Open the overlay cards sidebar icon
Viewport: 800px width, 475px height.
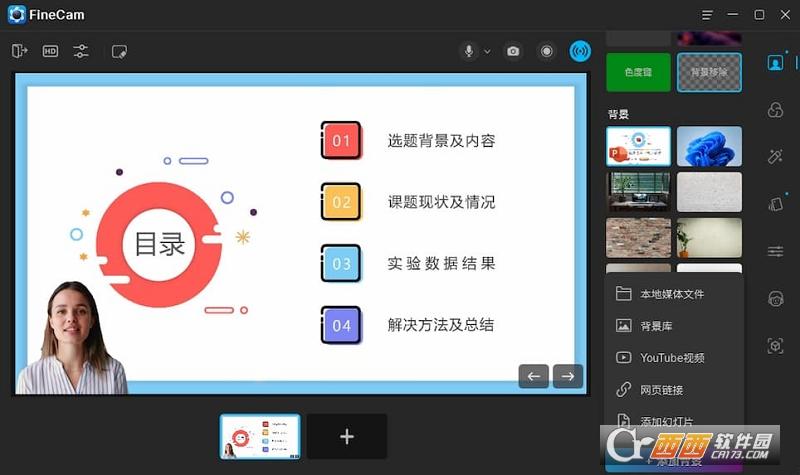[x=776, y=204]
